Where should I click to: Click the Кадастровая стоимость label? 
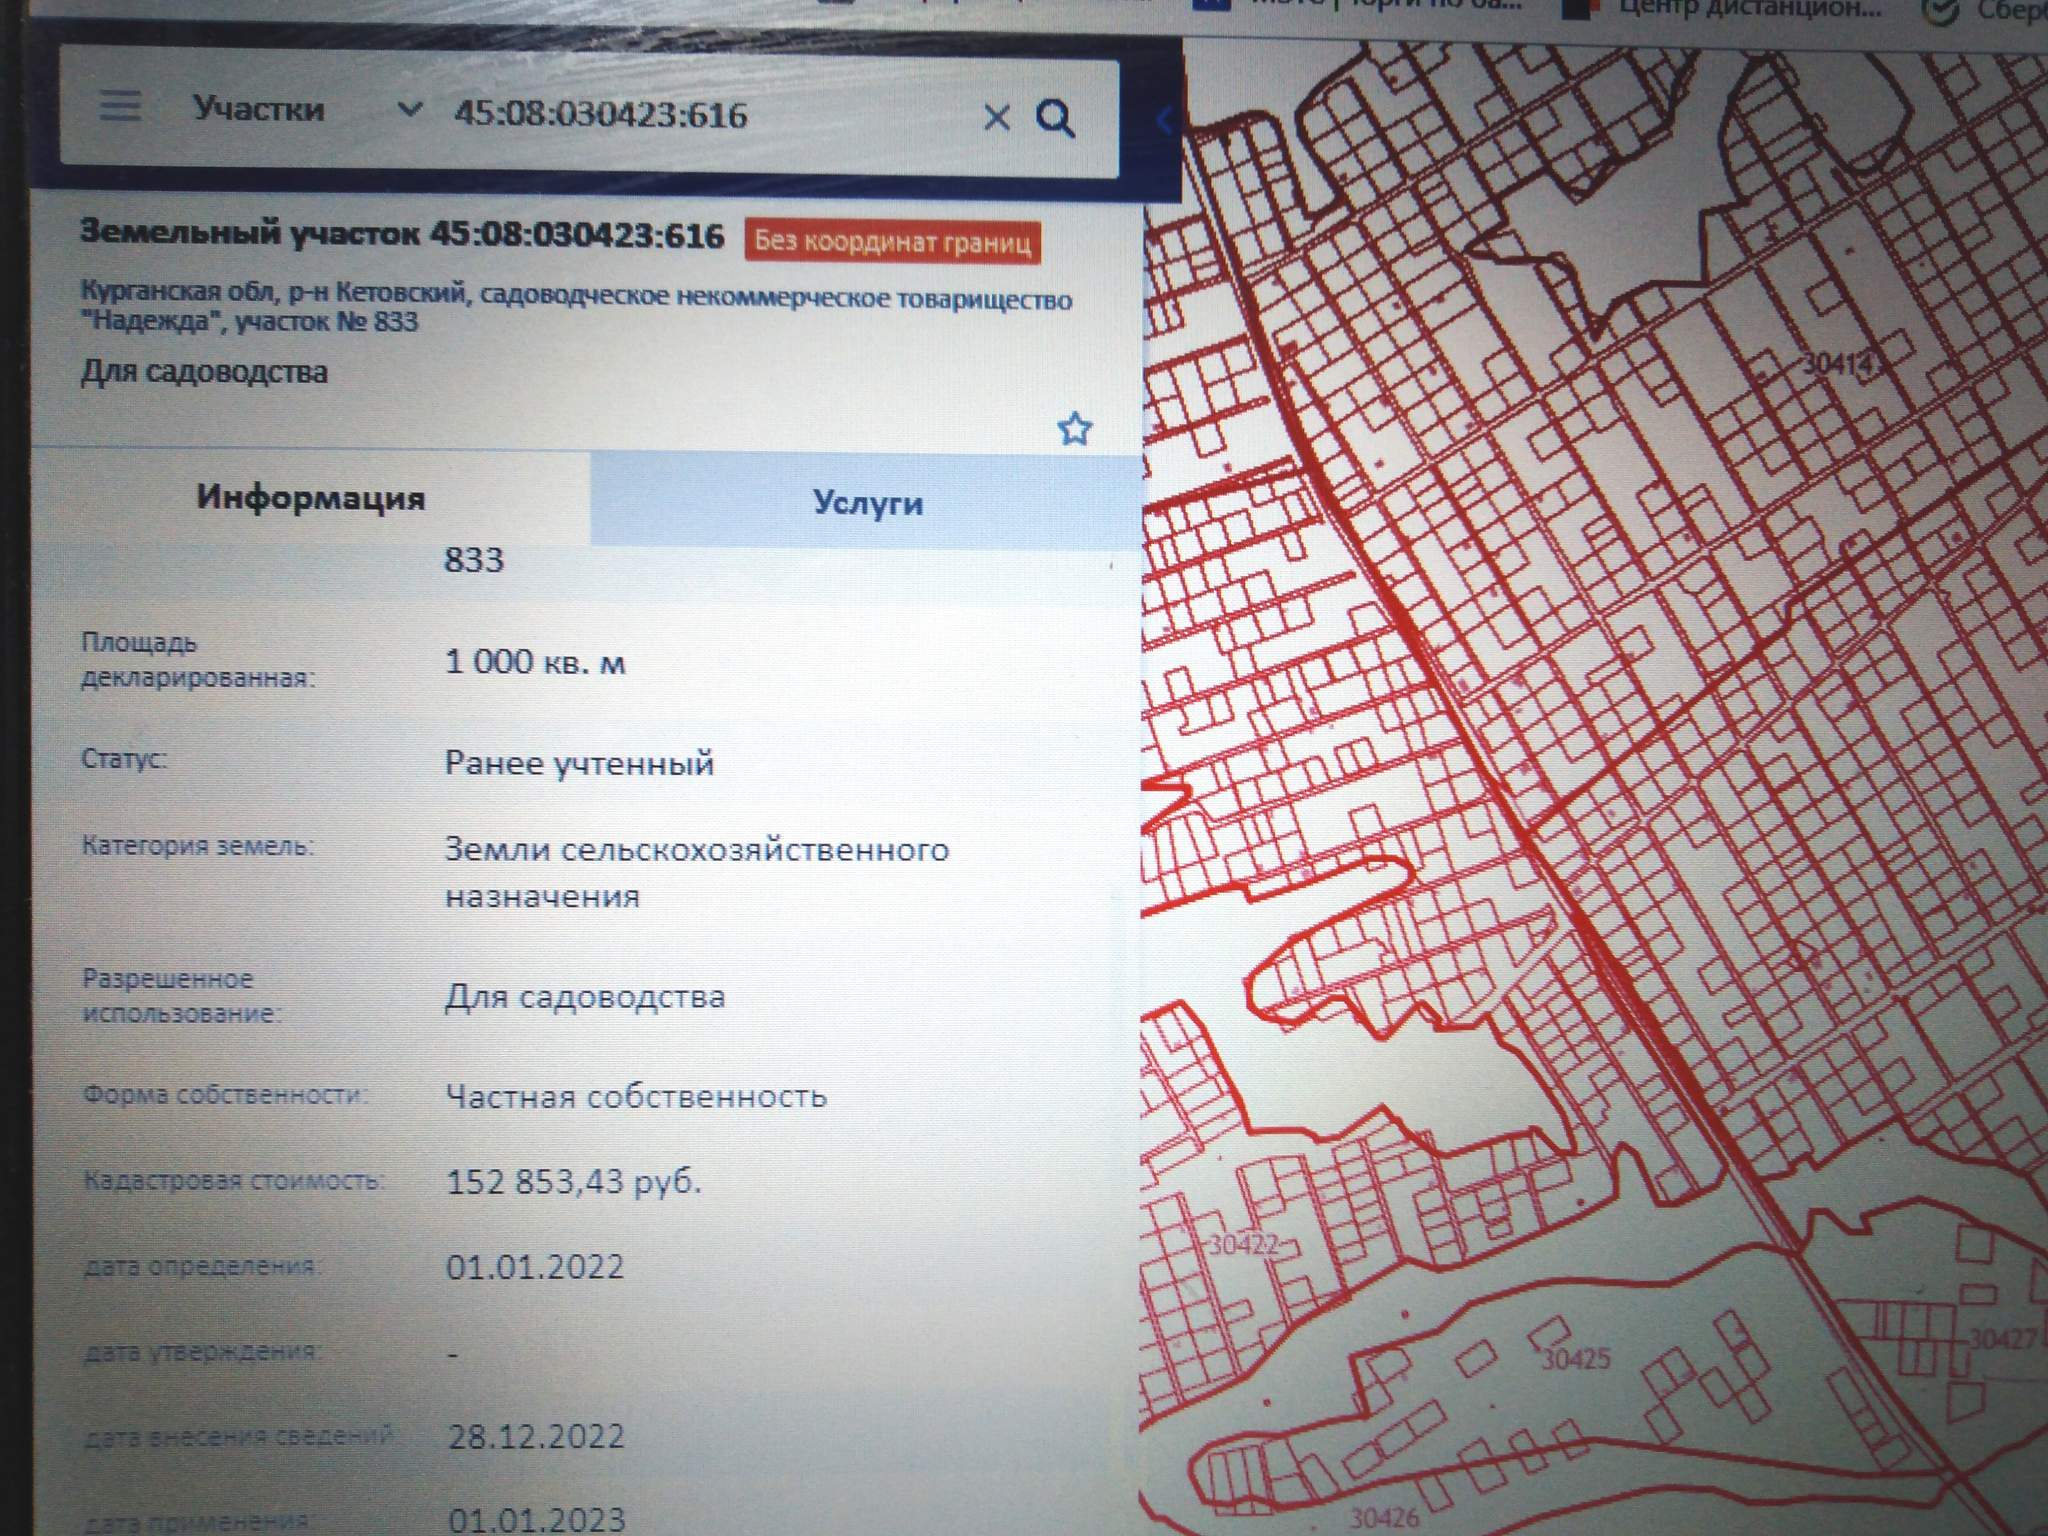point(232,1181)
